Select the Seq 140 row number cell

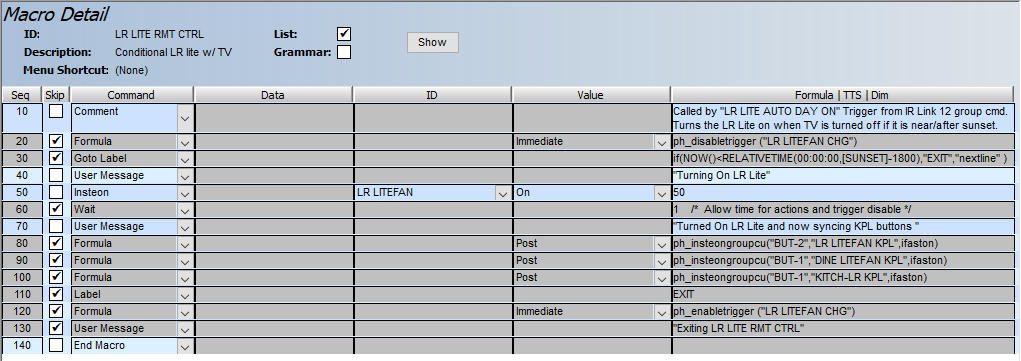pyautogui.click(x=22, y=345)
